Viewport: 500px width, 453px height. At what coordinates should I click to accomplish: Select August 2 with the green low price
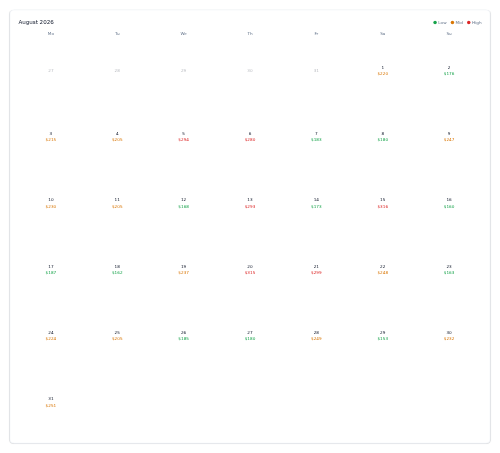pyautogui.click(x=449, y=70)
